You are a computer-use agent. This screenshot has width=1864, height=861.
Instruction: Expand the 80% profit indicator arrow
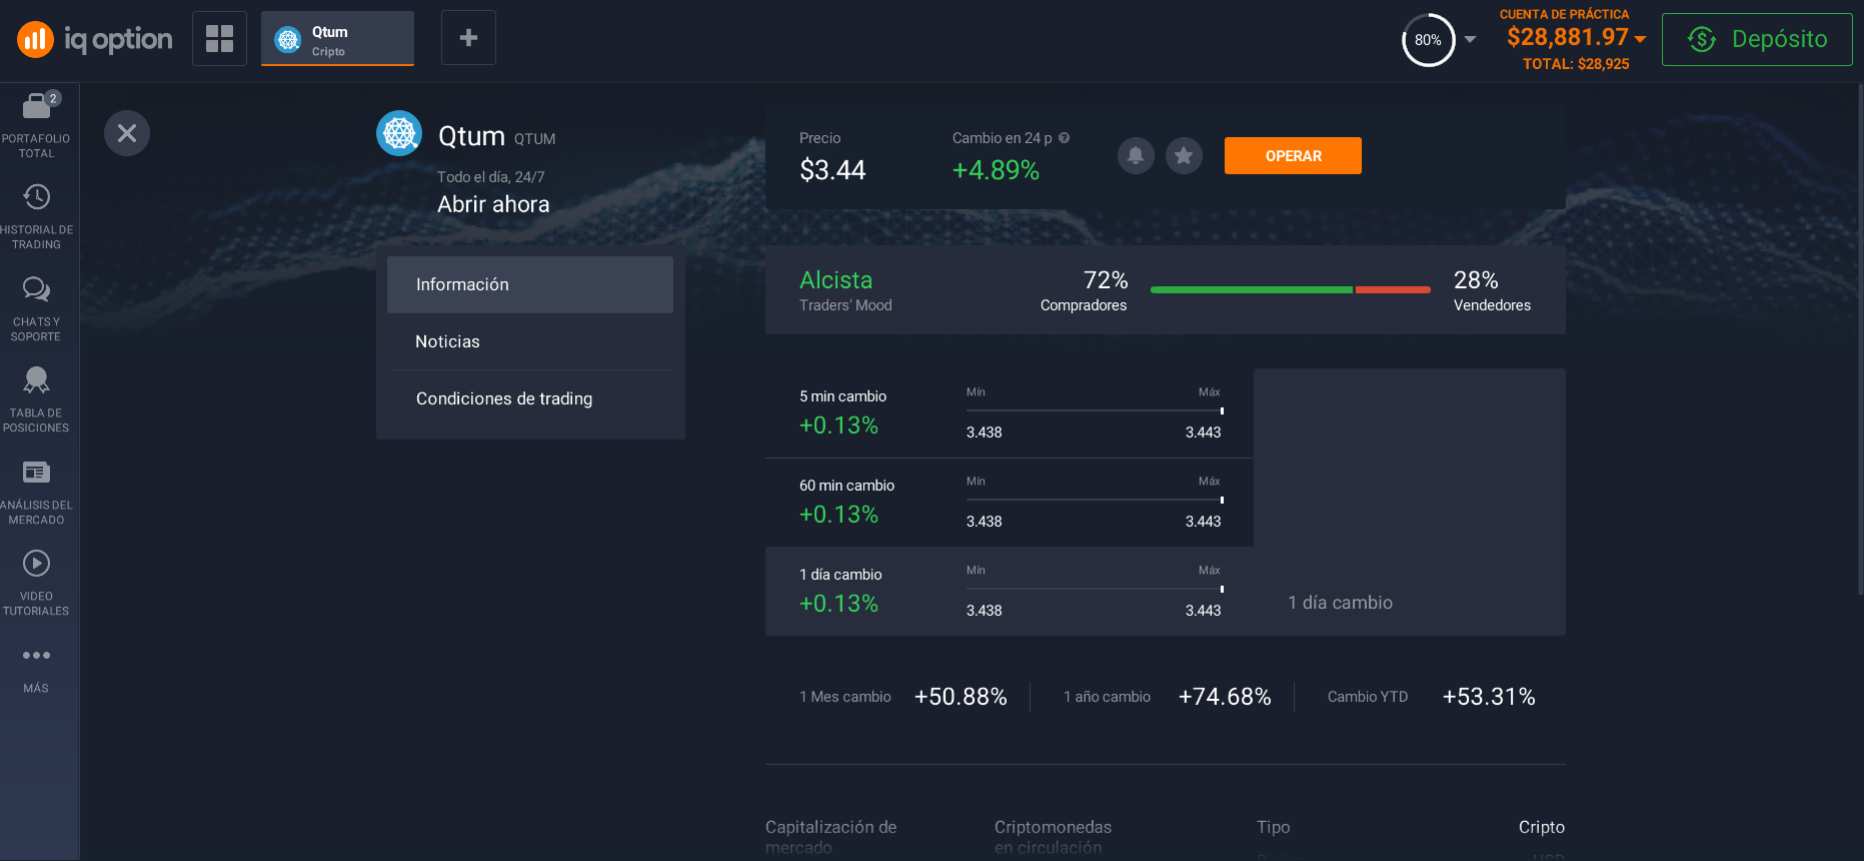coord(1470,40)
